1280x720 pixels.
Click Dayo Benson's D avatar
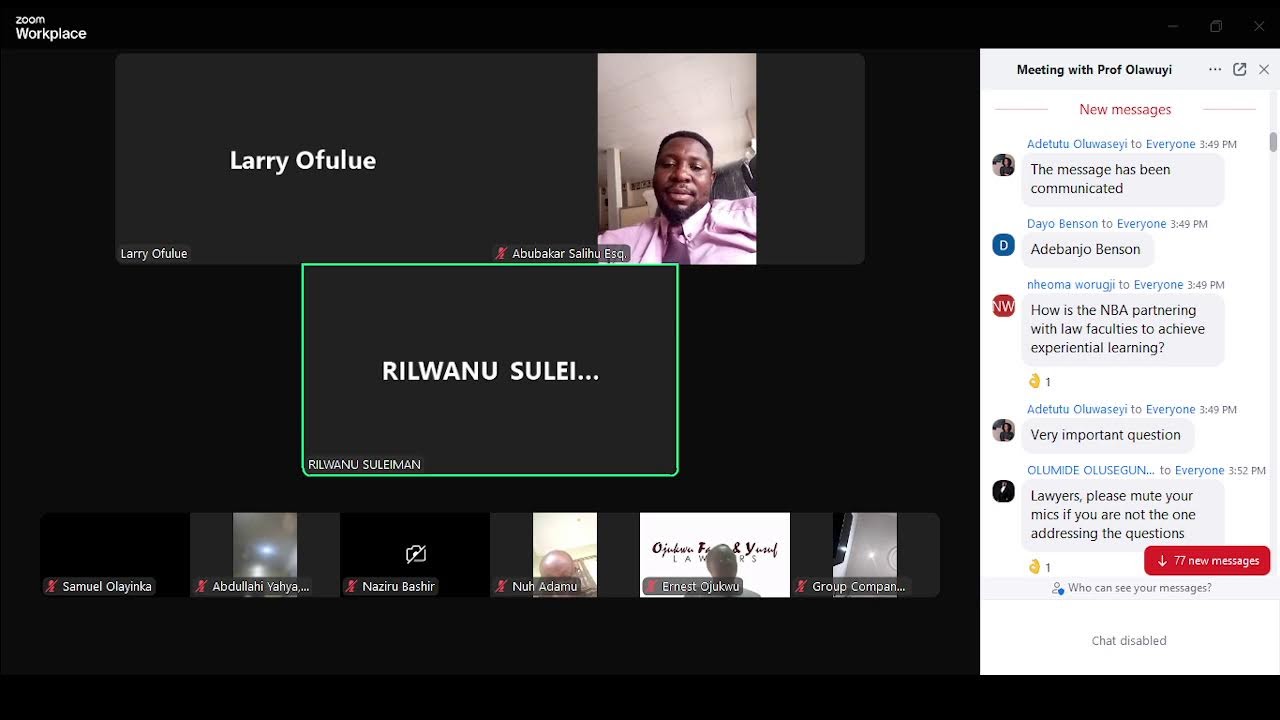[1004, 245]
